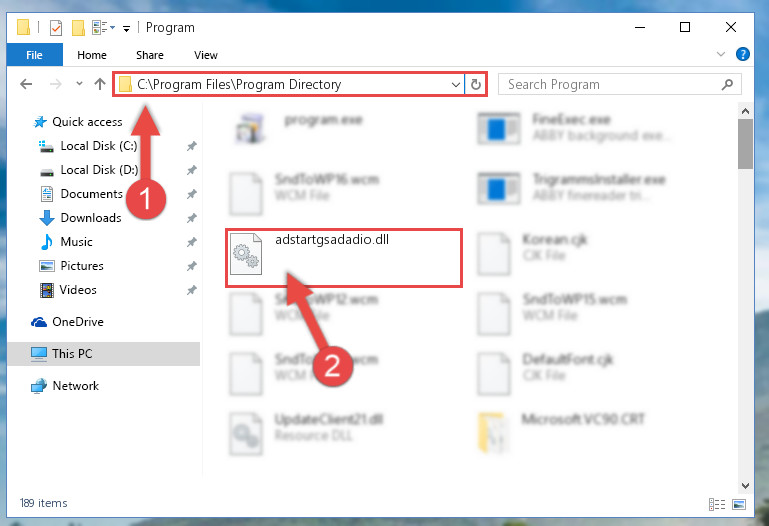The width and height of the screenshot is (769, 526).
Task: Open Local Disk (C:) in sidebar
Action: tap(99, 146)
